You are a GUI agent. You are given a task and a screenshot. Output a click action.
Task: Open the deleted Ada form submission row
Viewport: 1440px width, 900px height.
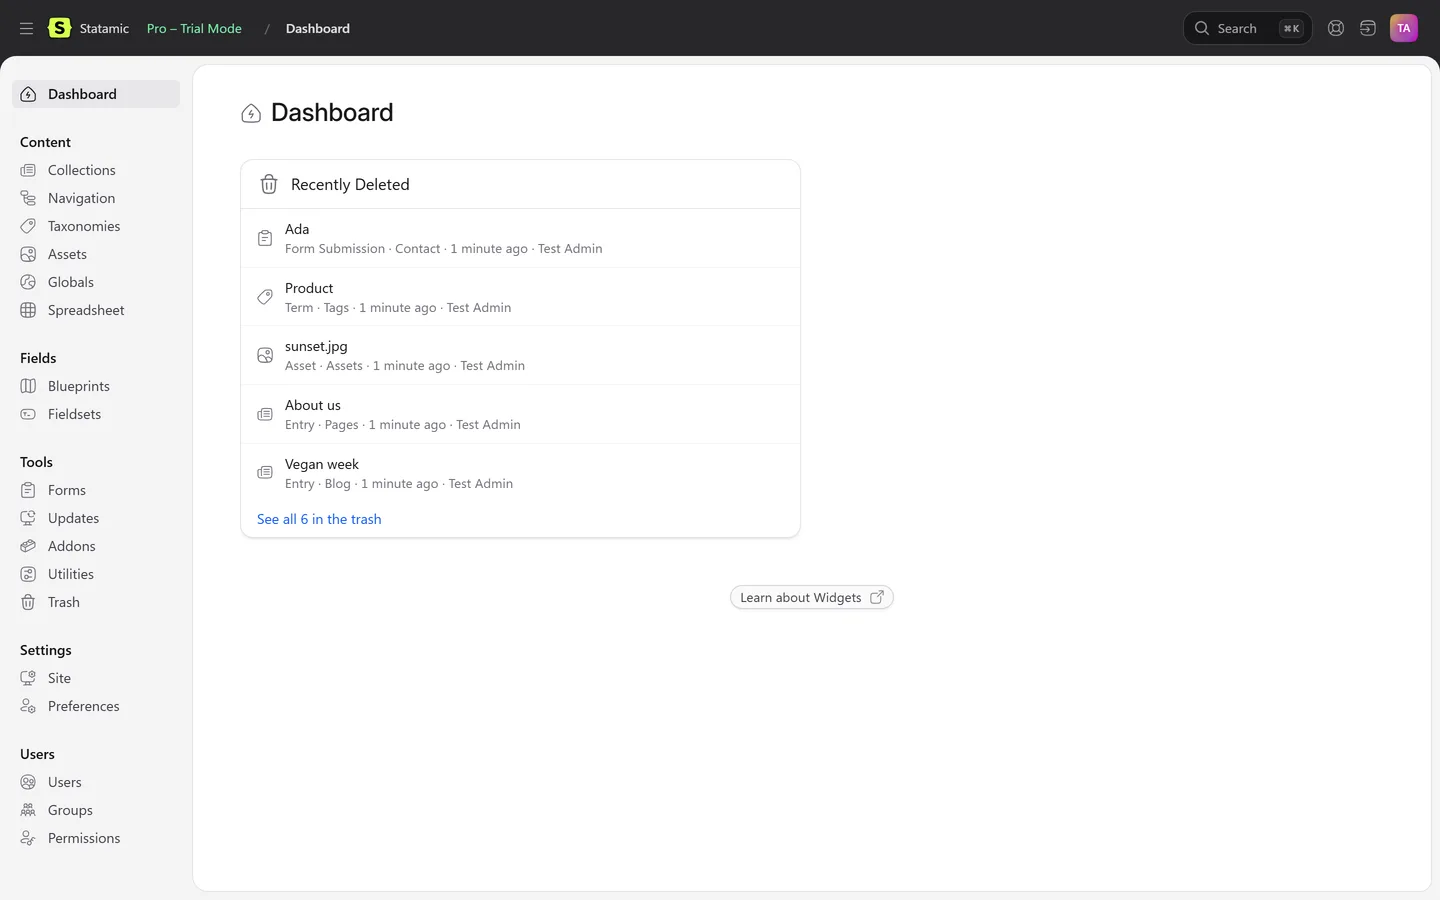click(x=520, y=238)
